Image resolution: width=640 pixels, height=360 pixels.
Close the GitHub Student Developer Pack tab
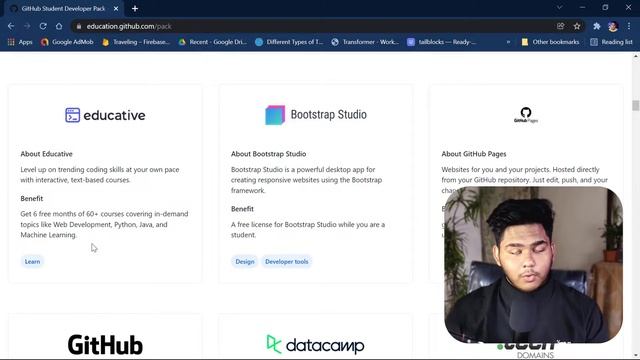tap(116, 9)
